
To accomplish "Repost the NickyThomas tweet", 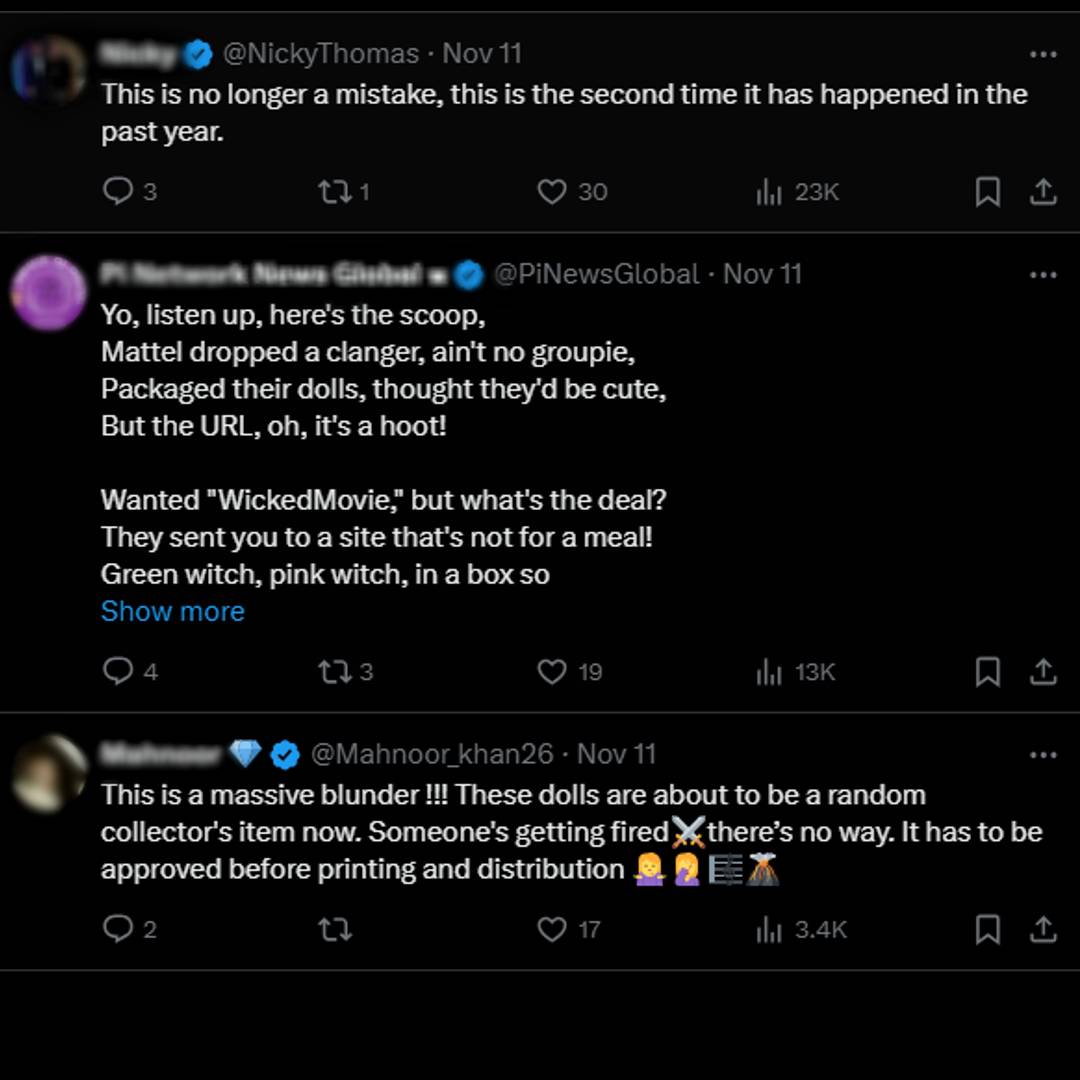I will coord(334,191).
